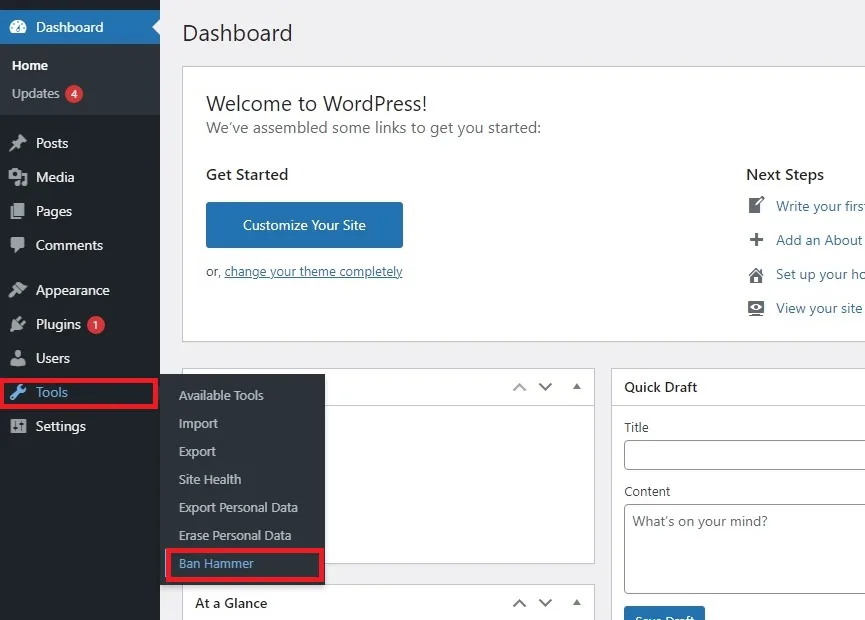This screenshot has width=865, height=620.
Task: Open the Appearance menu
Action: click(x=80, y=290)
